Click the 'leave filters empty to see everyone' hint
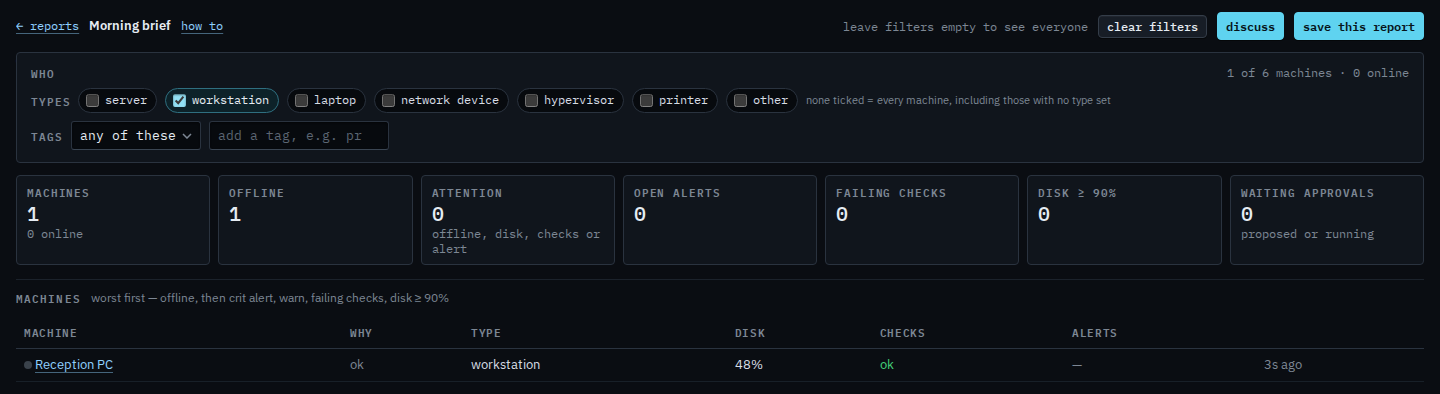1440x394 pixels. [x=965, y=27]
